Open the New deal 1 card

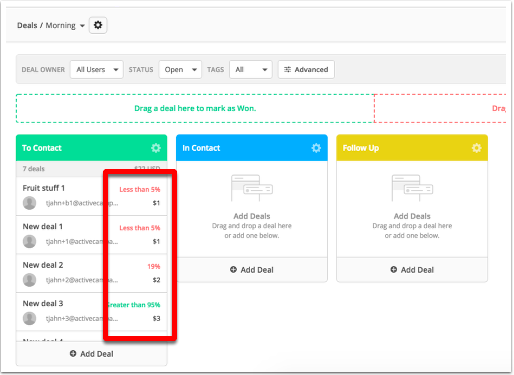(x=43, y=227)
